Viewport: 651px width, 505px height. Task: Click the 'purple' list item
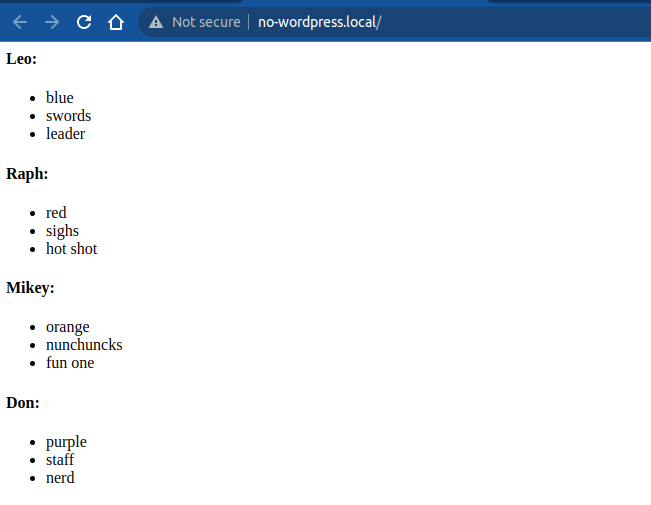click(66, 442)
